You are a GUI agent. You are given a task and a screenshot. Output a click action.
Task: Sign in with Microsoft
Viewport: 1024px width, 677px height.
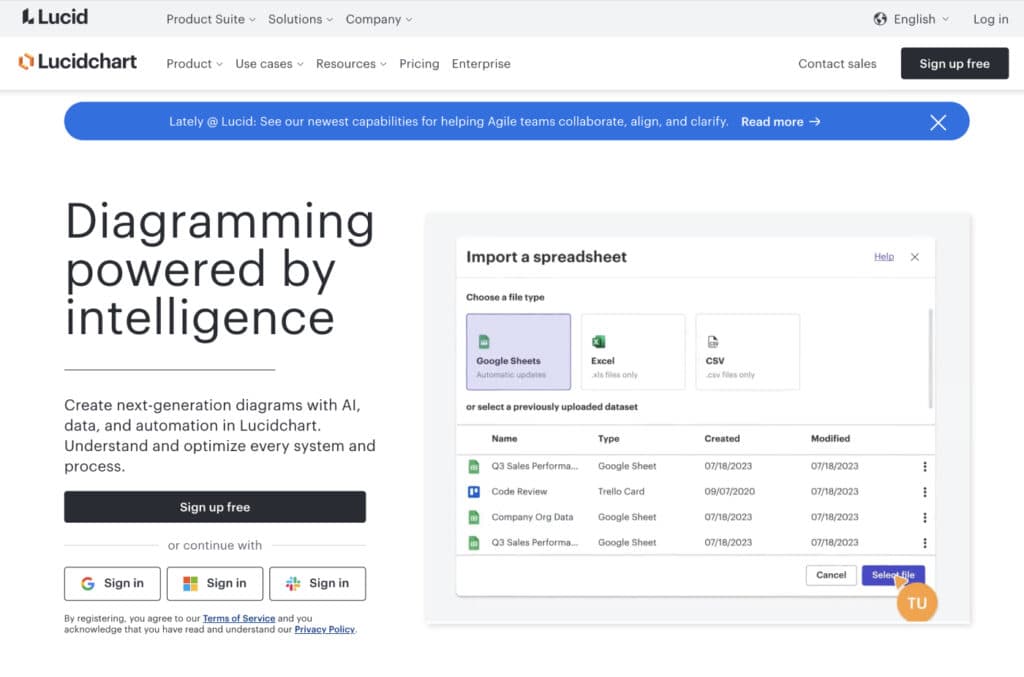[x=215, y=583]
